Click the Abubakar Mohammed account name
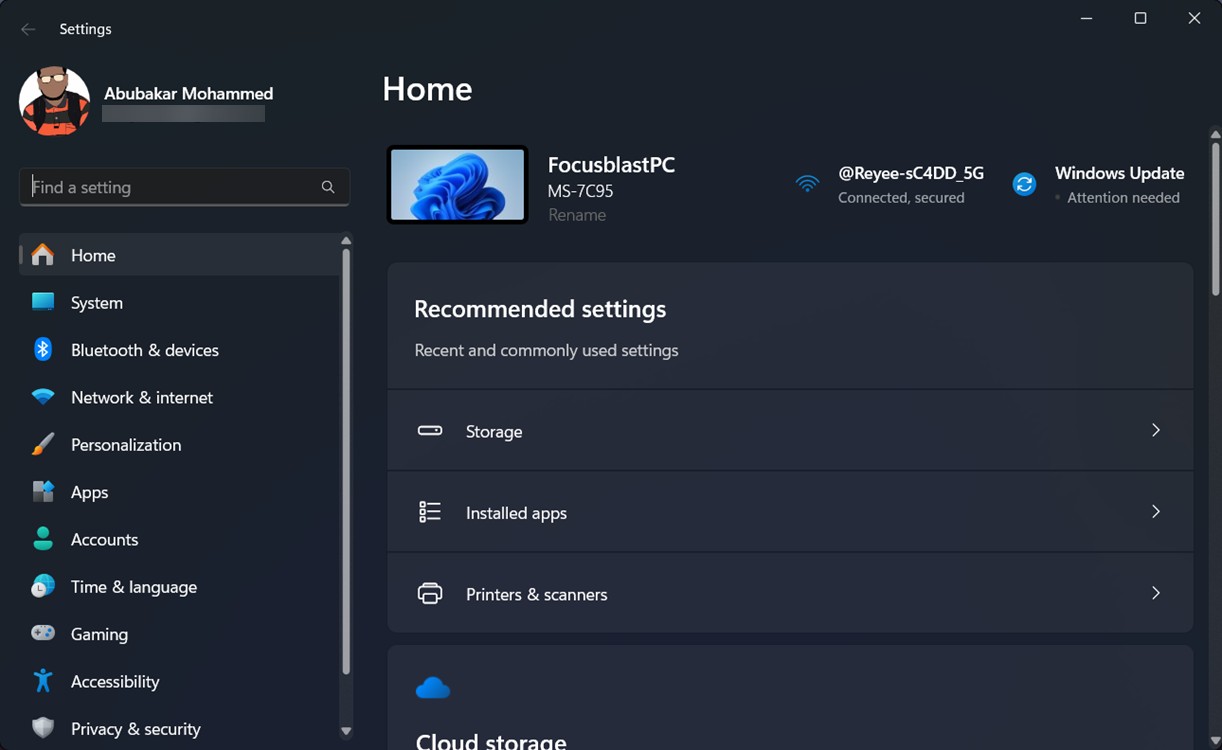Screen dimensions: 1222x750 [x=188, y=93]
